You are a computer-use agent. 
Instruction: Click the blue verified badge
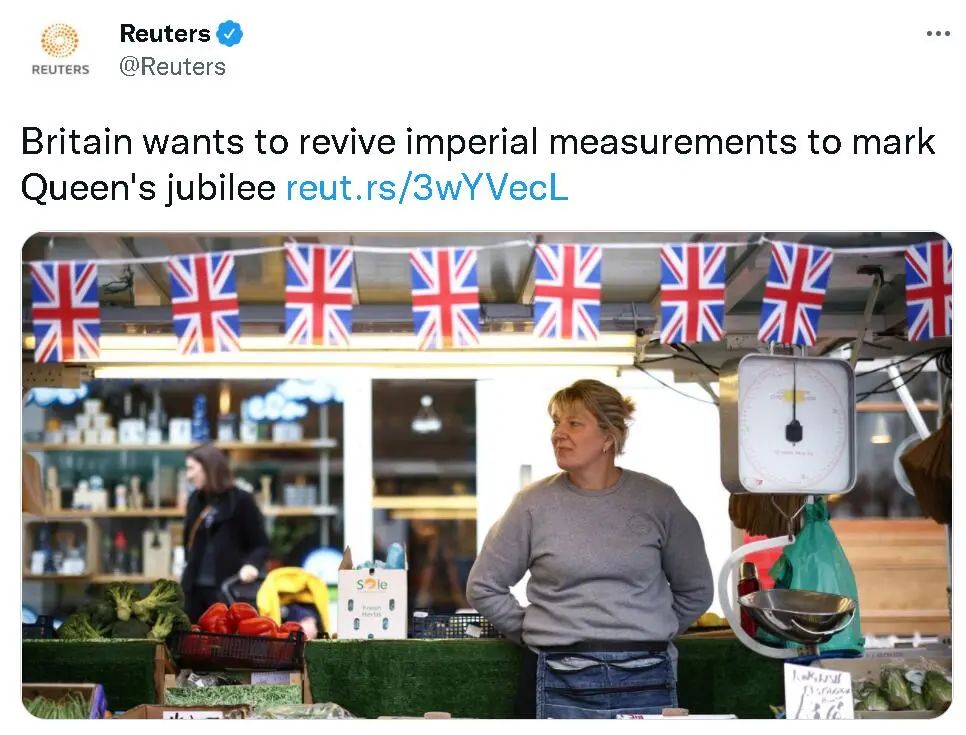230,34
